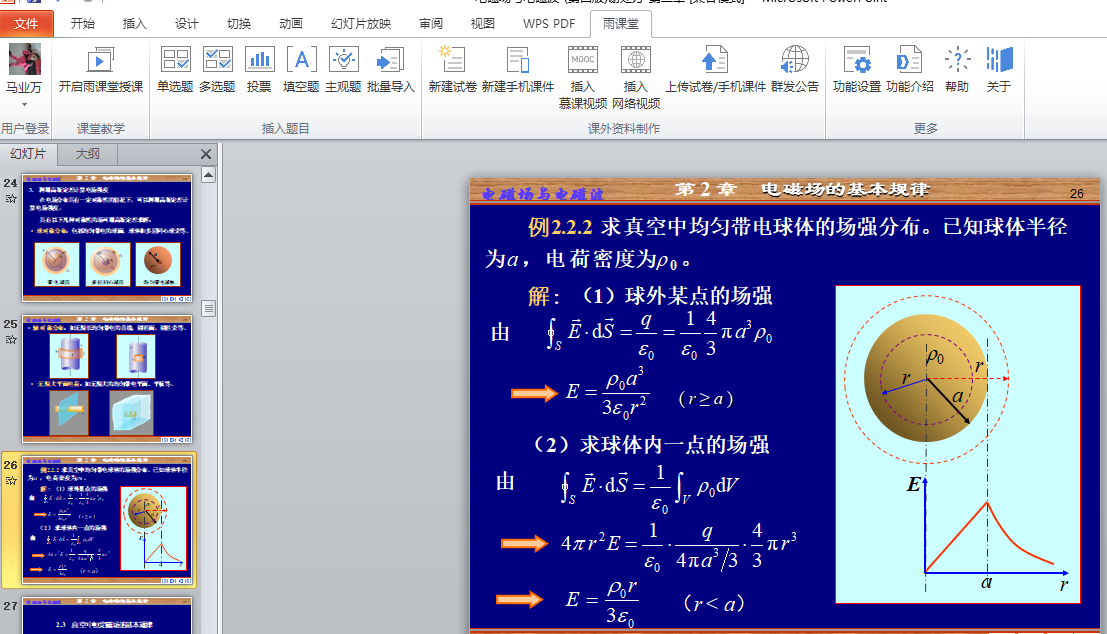The width and height of the screenshot is (1107, 634).
Task: Create a new test via 新建试卷
Action: click(x=452, y=68)
